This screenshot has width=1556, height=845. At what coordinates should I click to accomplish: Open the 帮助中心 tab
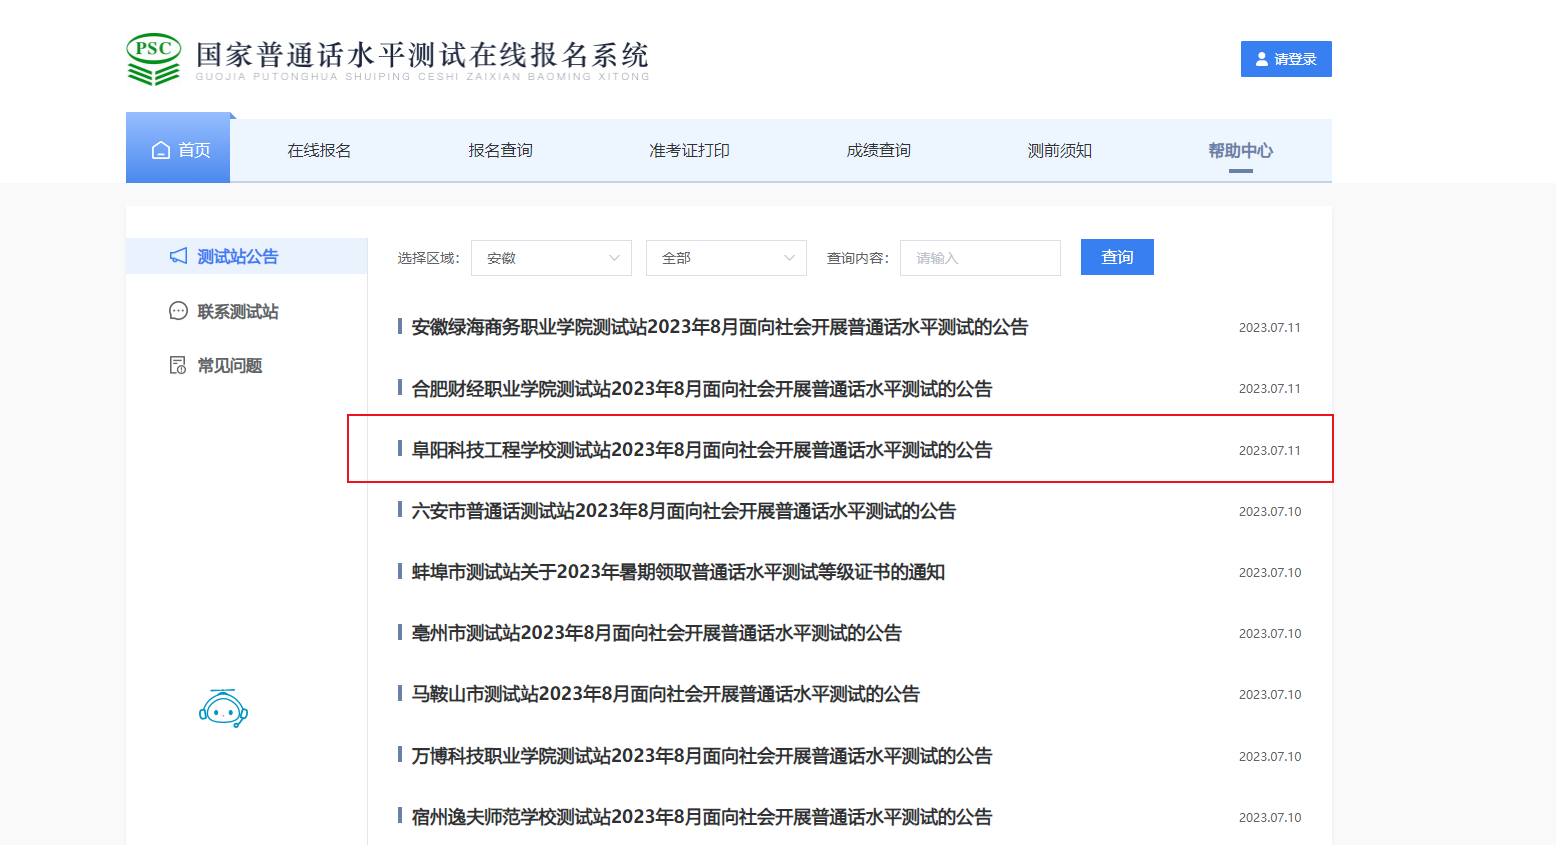click(x=1240, y=150)
